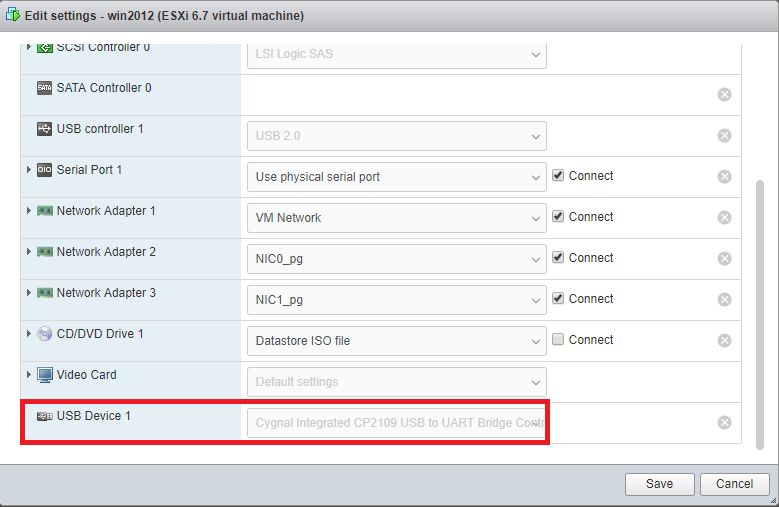This screenshot has width=779, height=507.
Task: Remove the SATA Controller 0 device
Action: (724, 94)
